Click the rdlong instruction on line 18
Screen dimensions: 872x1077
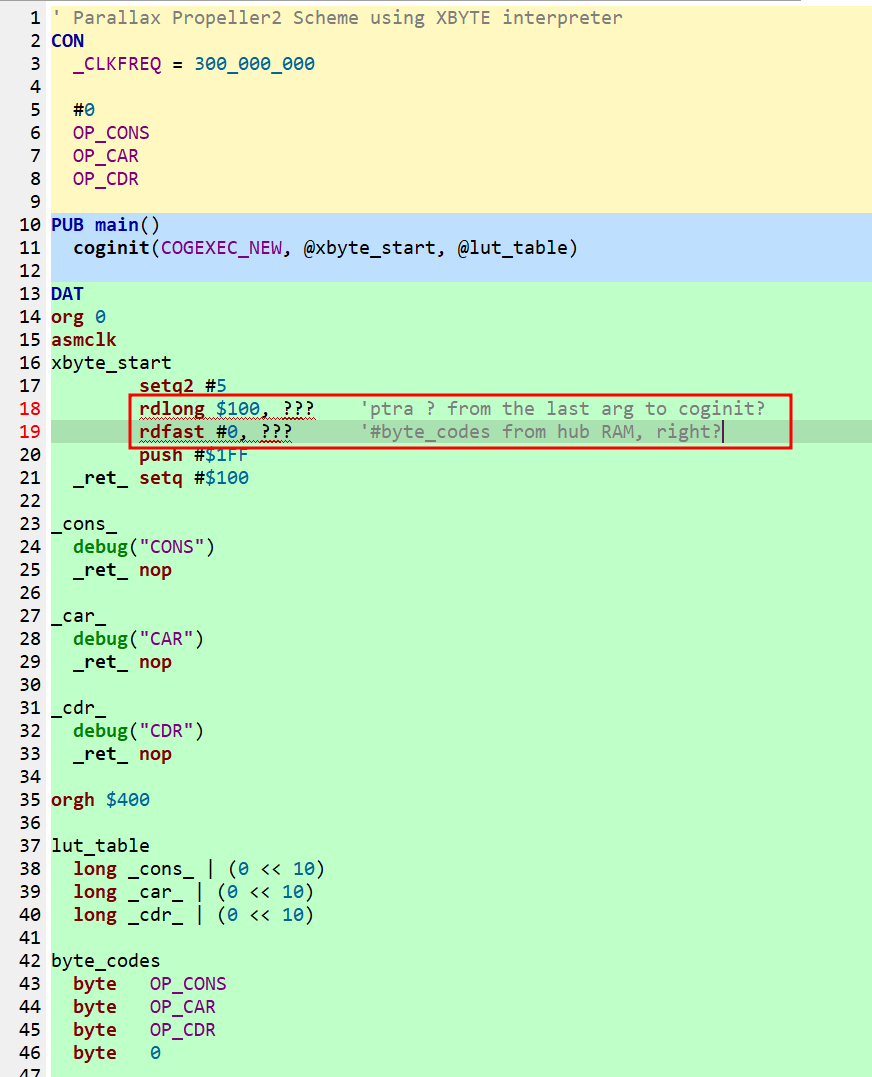pyautogui.click(x=227, y=409)
